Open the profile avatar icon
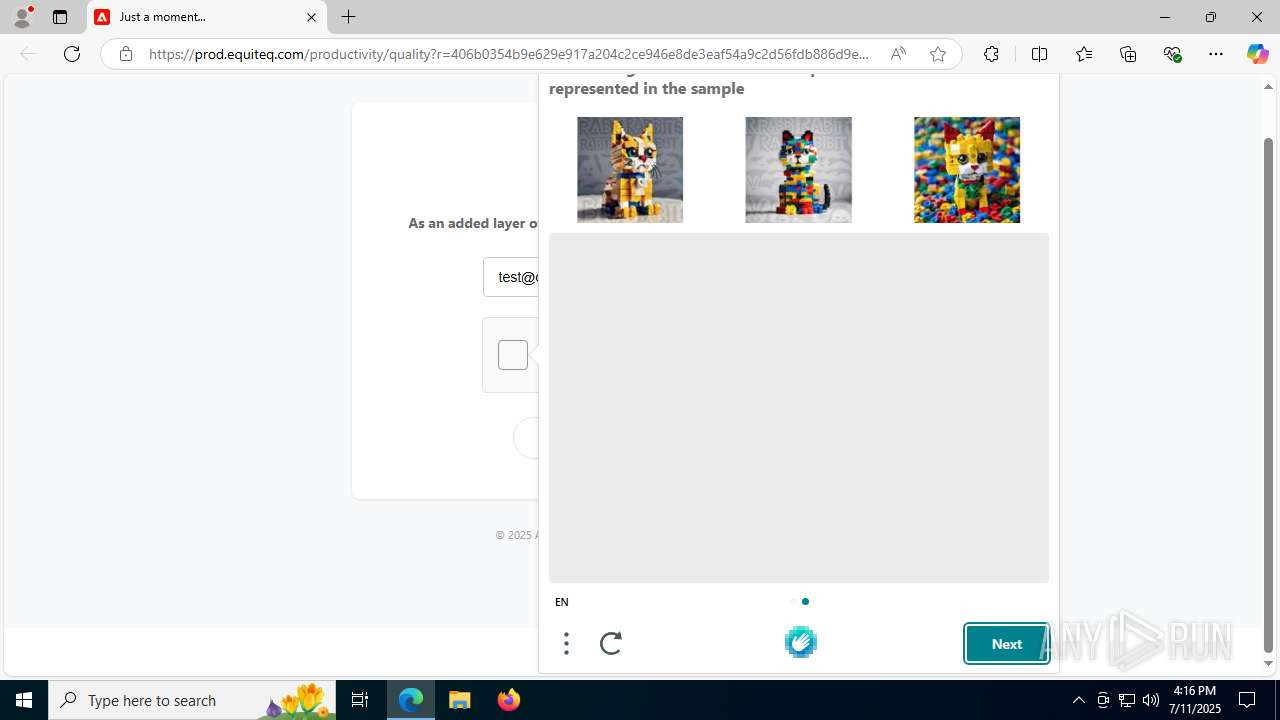Image resolution: width=1280 pixels, height=720 pixels. [22, 17]
